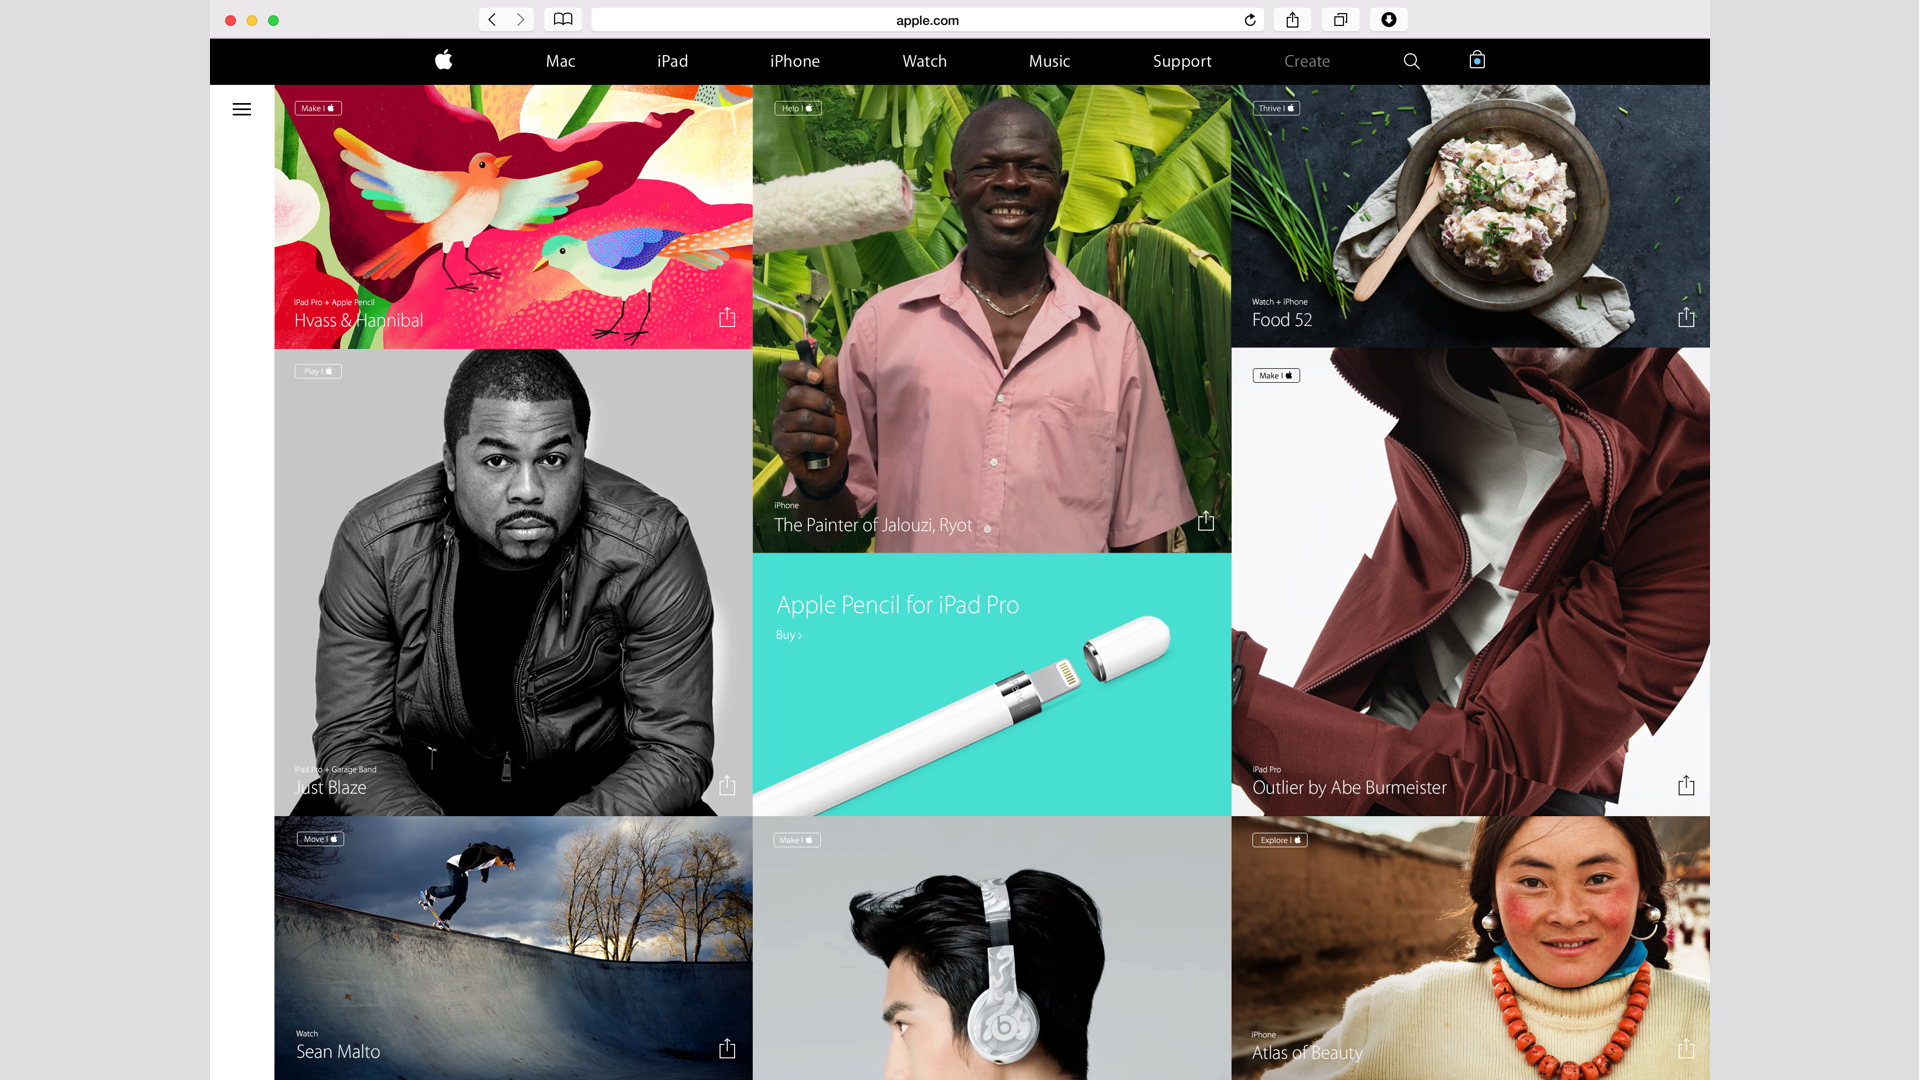This screenshot has width=1920, height=1080.
Task: Open Hvass & Hannibal story title
Action: 358,320
